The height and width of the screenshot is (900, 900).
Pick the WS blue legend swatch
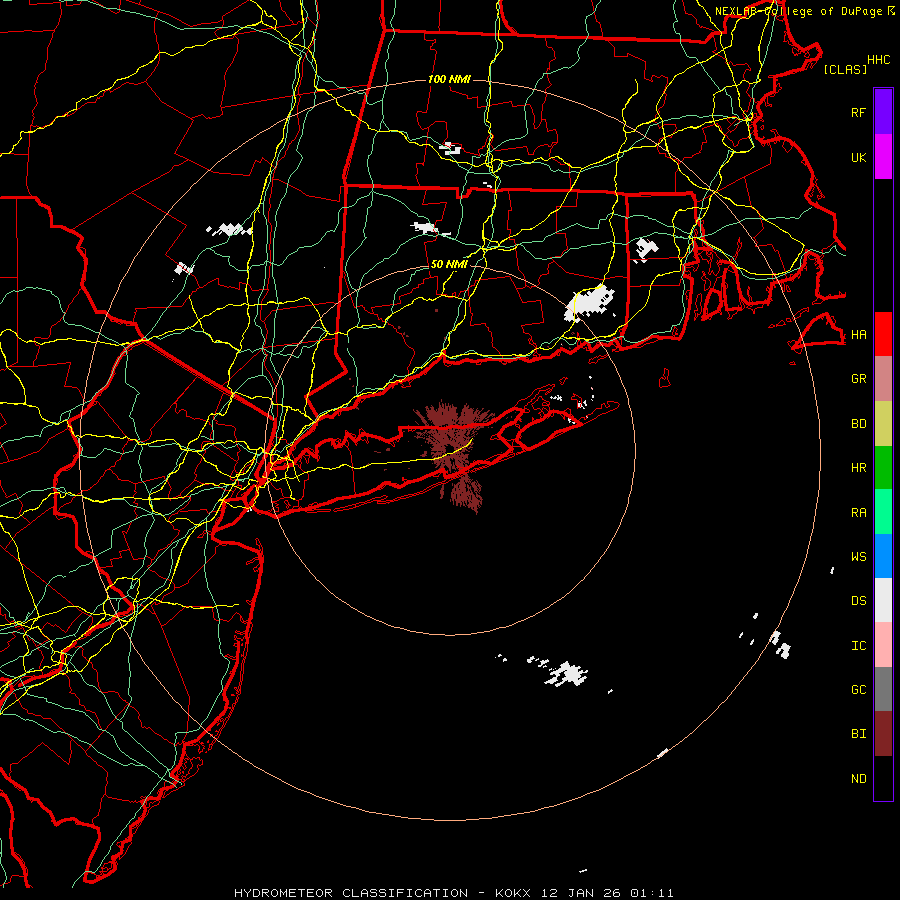[883, 556]
